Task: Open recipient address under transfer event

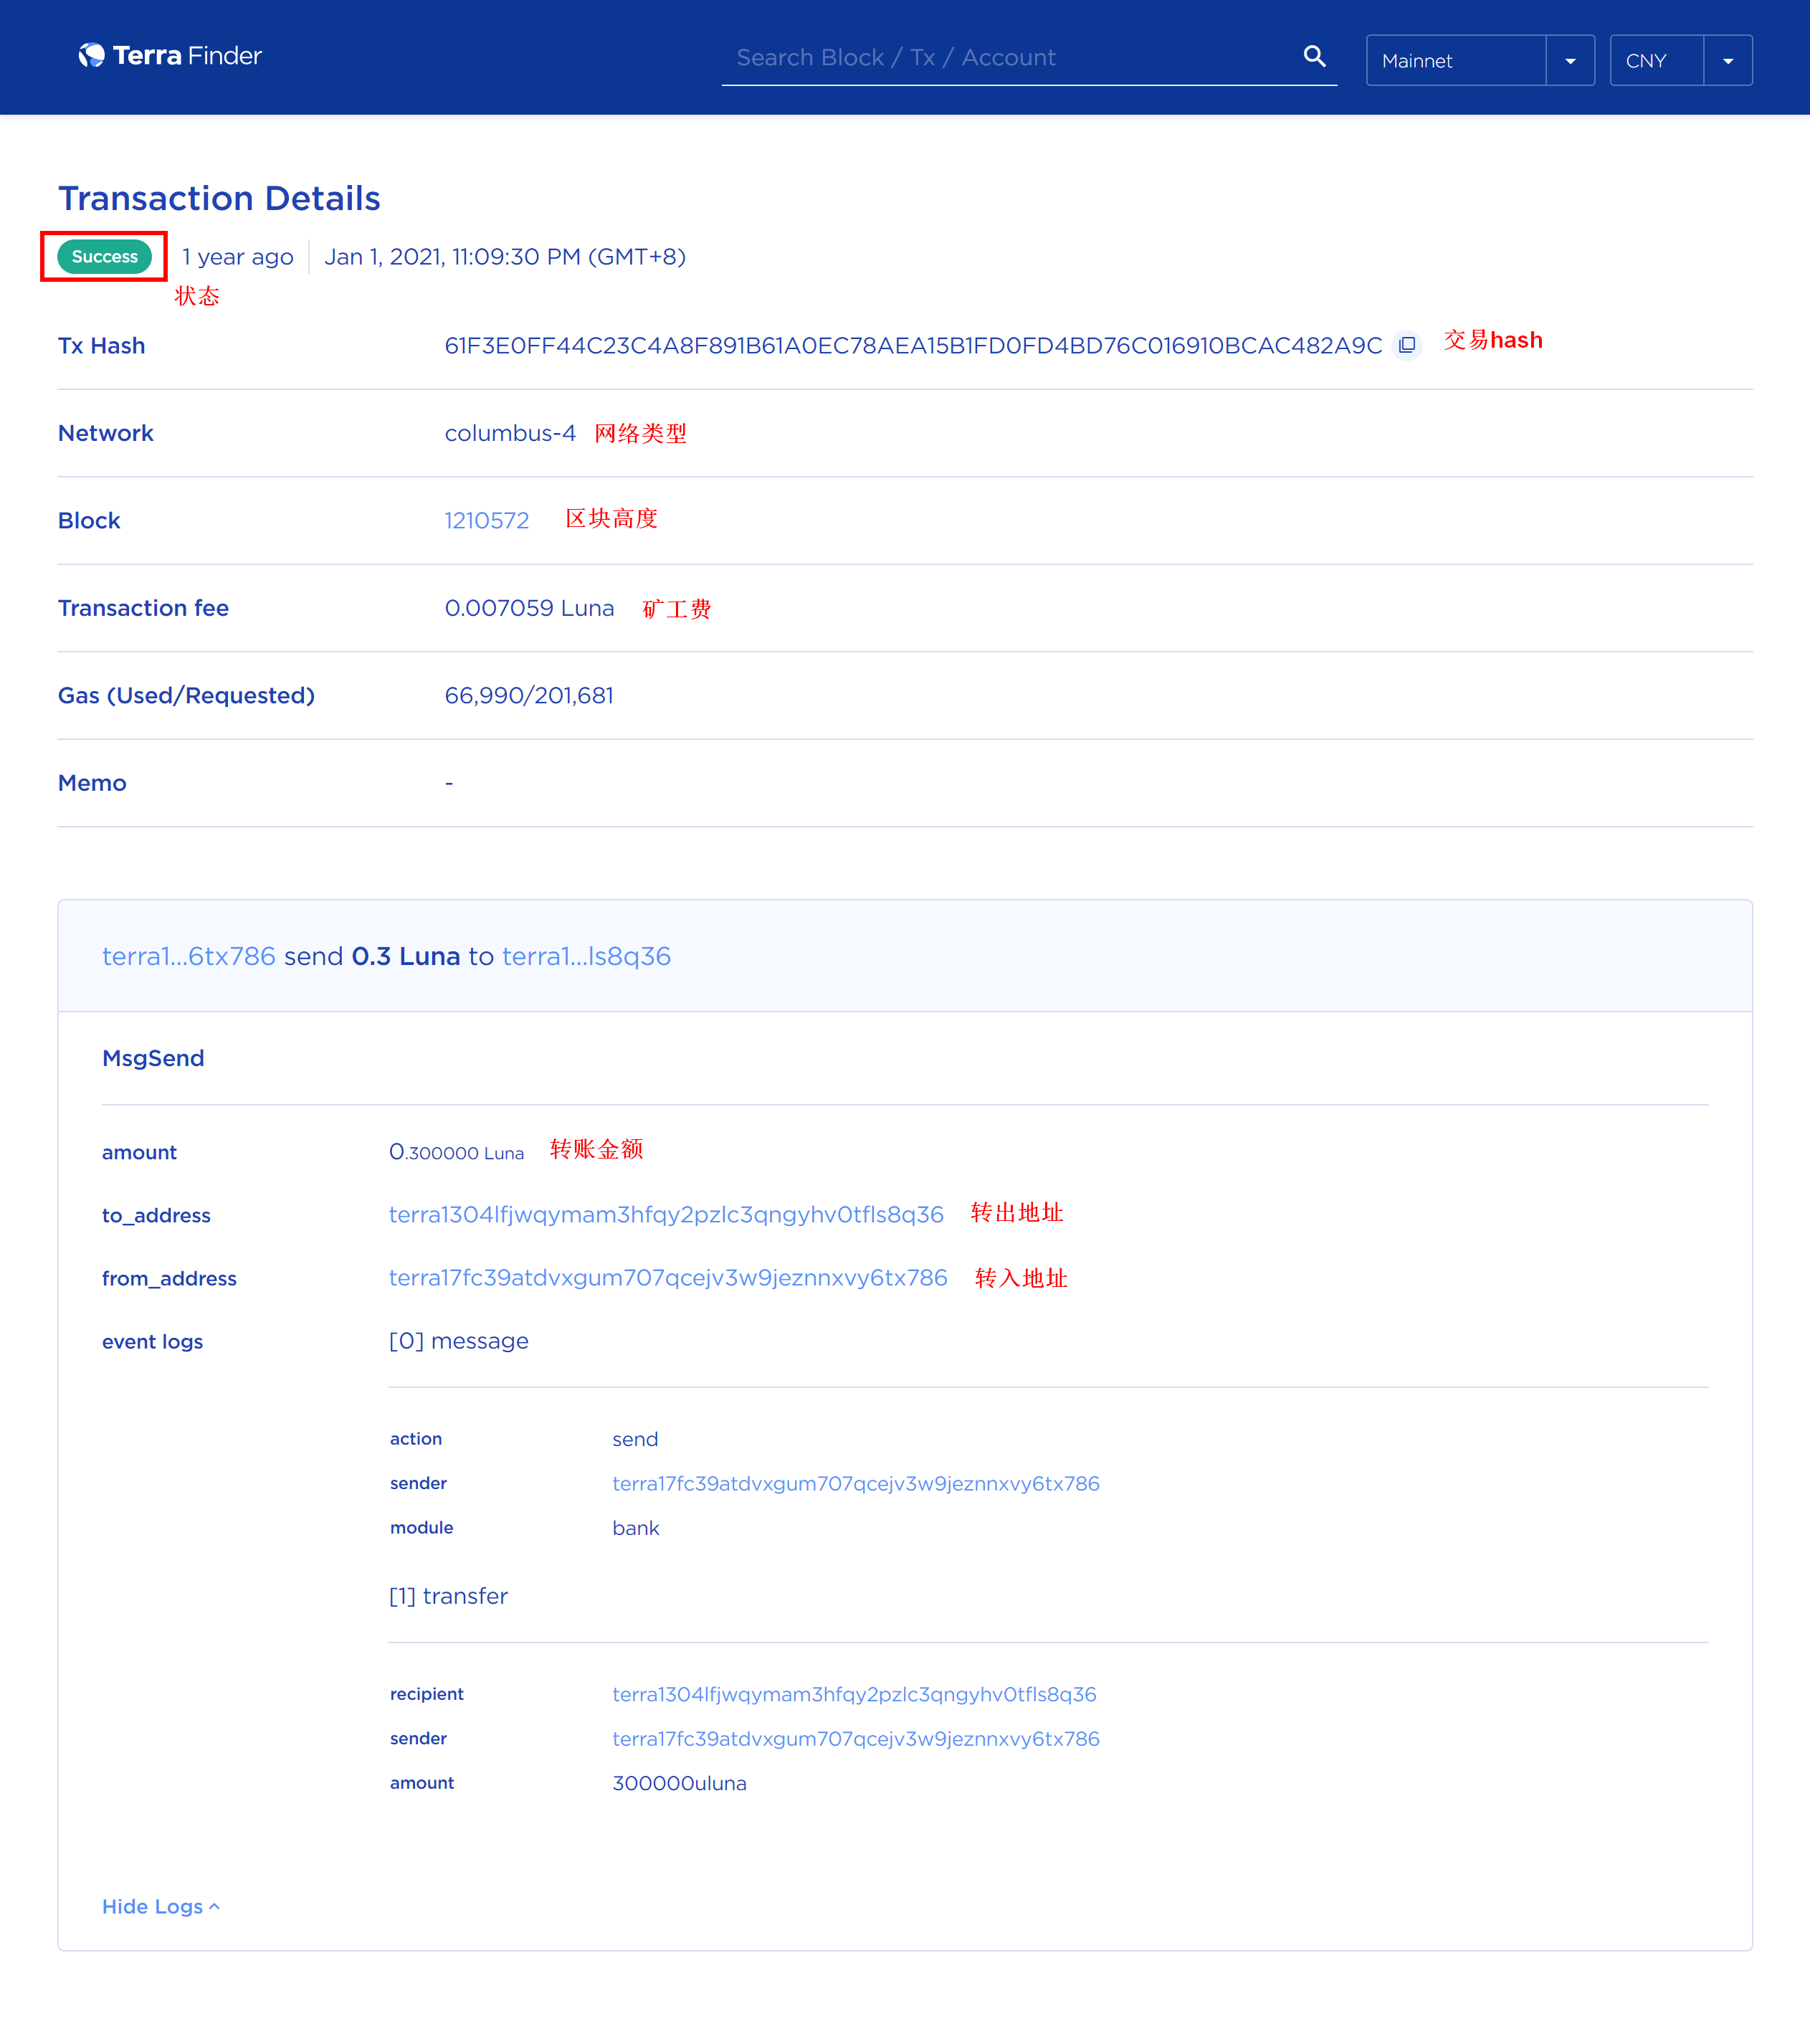Action: coord(854,1694)
